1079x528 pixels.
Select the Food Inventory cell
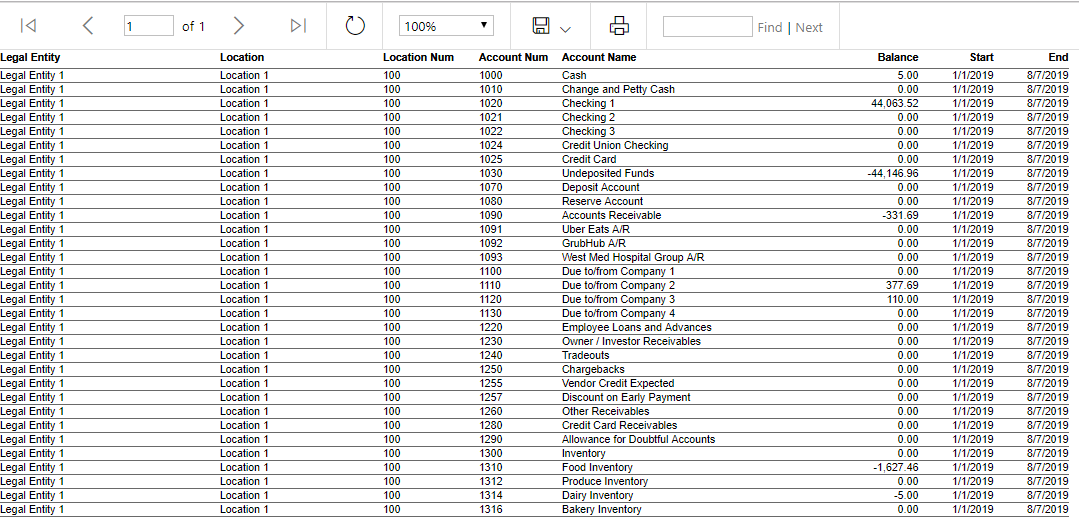(x=597, y=467)
